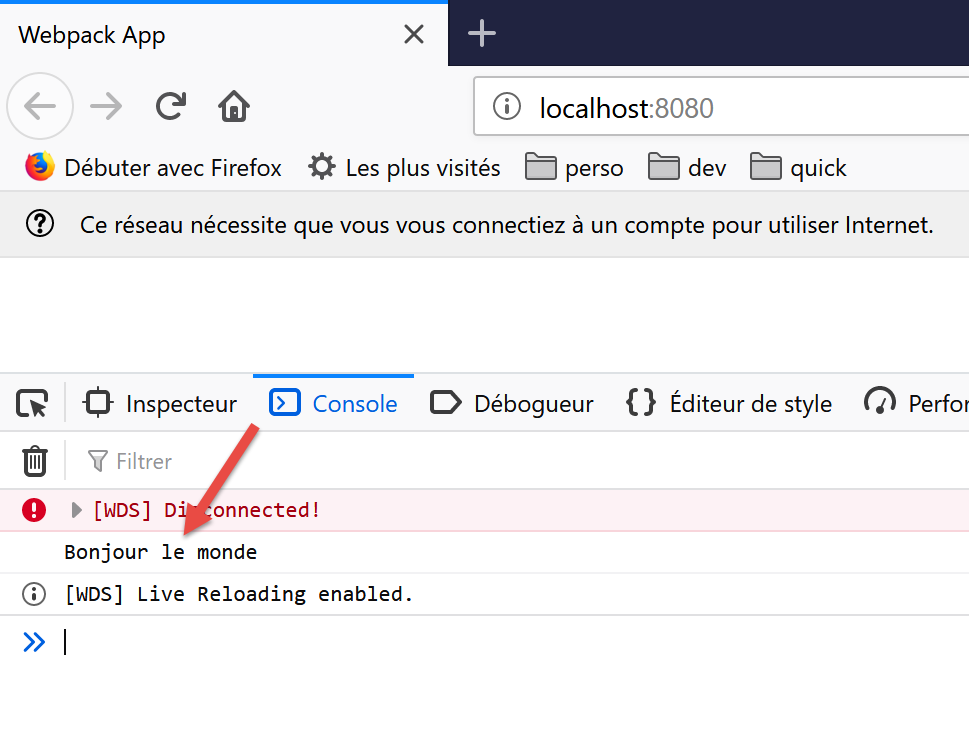Activate the element picker tool

pyautogui.click(x=32, y=404)
